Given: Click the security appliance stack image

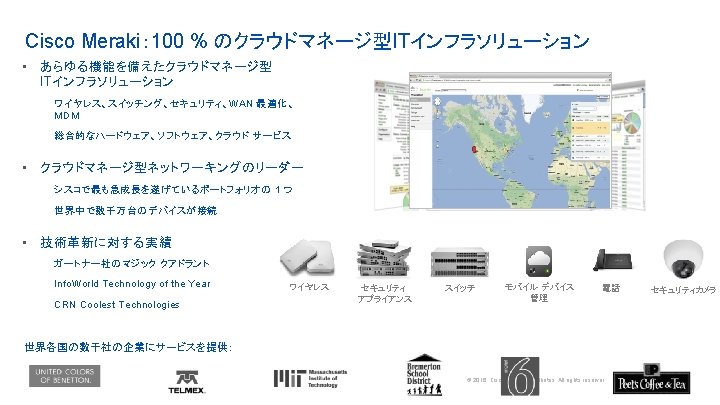Looking at the screenshot, I should [x=384, y=259].
